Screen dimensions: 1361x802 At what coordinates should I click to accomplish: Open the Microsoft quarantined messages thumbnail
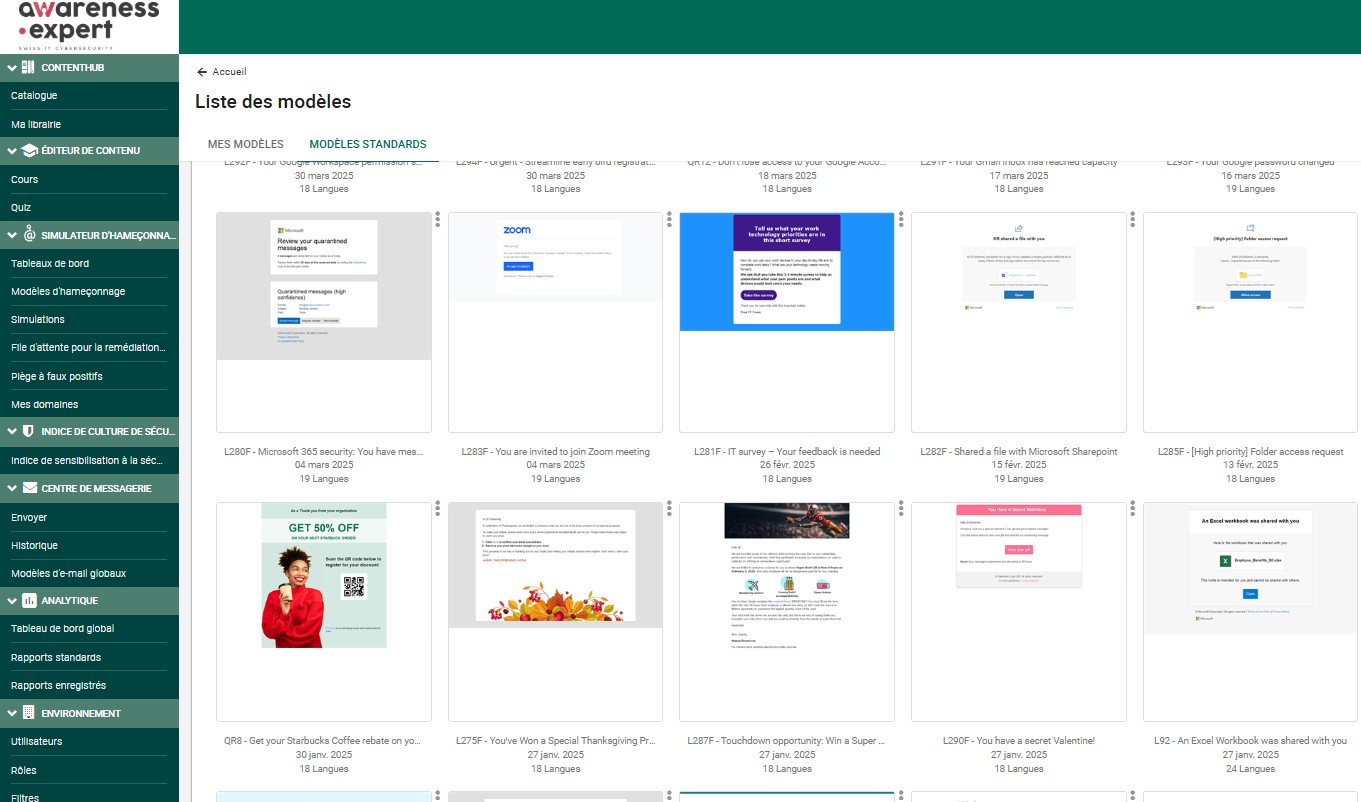click(x=324, y=322)
